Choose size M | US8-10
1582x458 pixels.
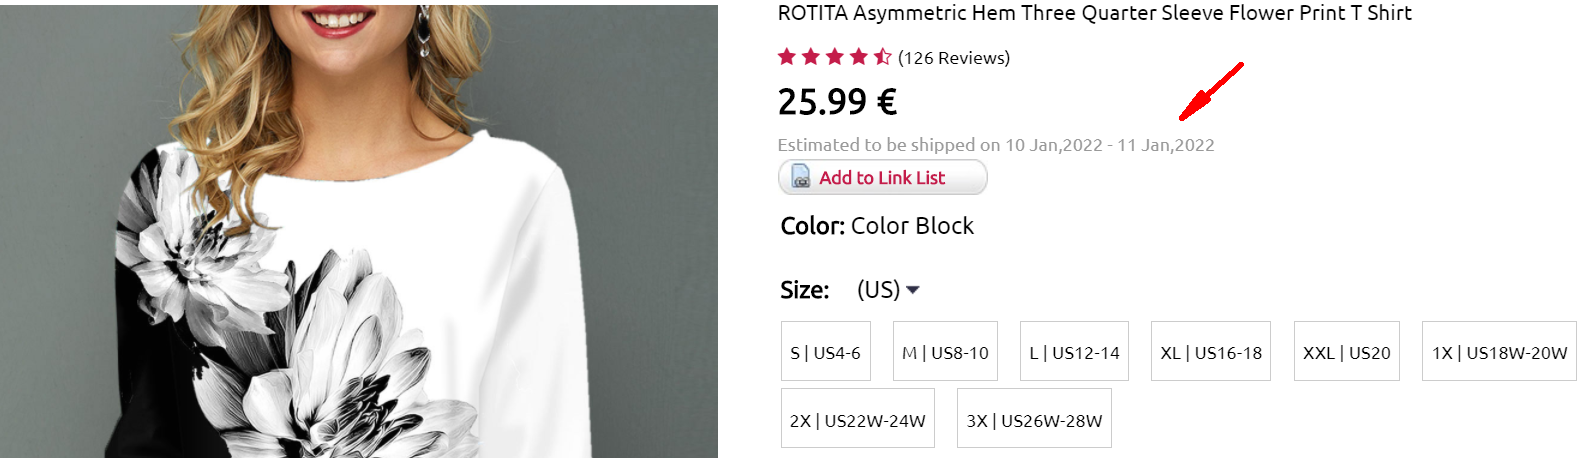tap(945, 352)
